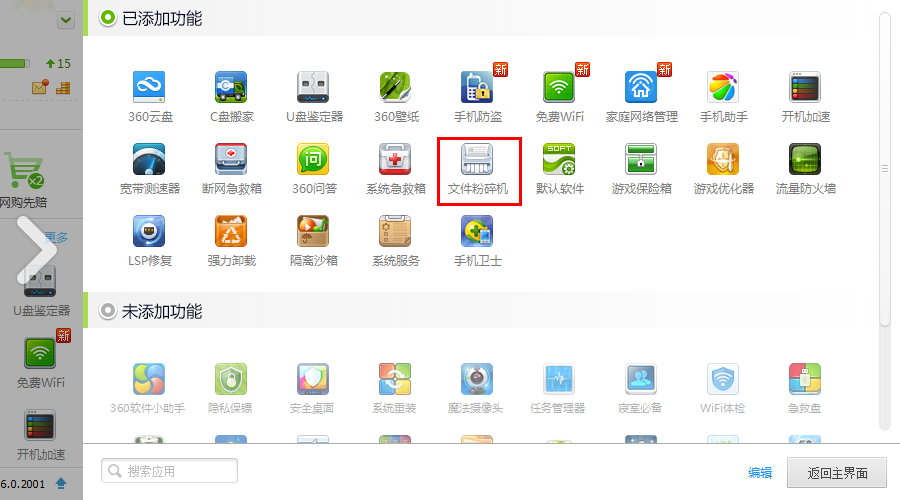The height and width of the screenshot is (500, 900).
Task: Click the vertical scrollbar of the function list
Action: point(885,169)
